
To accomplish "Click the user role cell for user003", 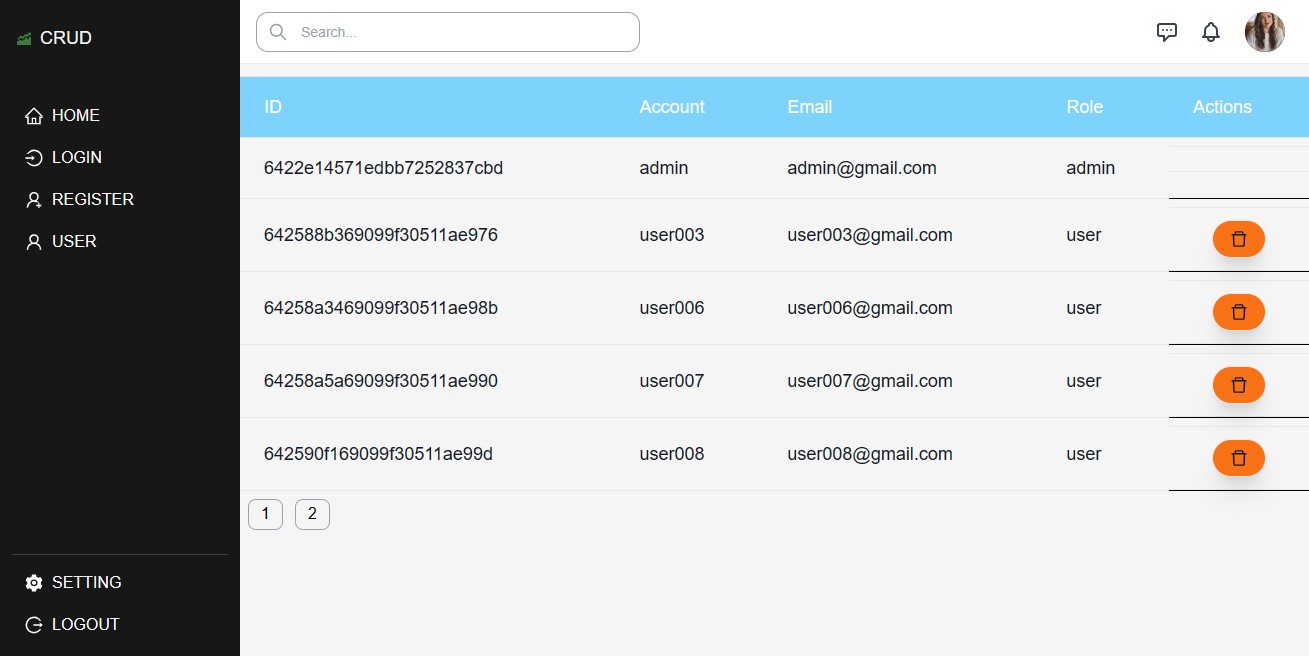I will click(1084, 235).
